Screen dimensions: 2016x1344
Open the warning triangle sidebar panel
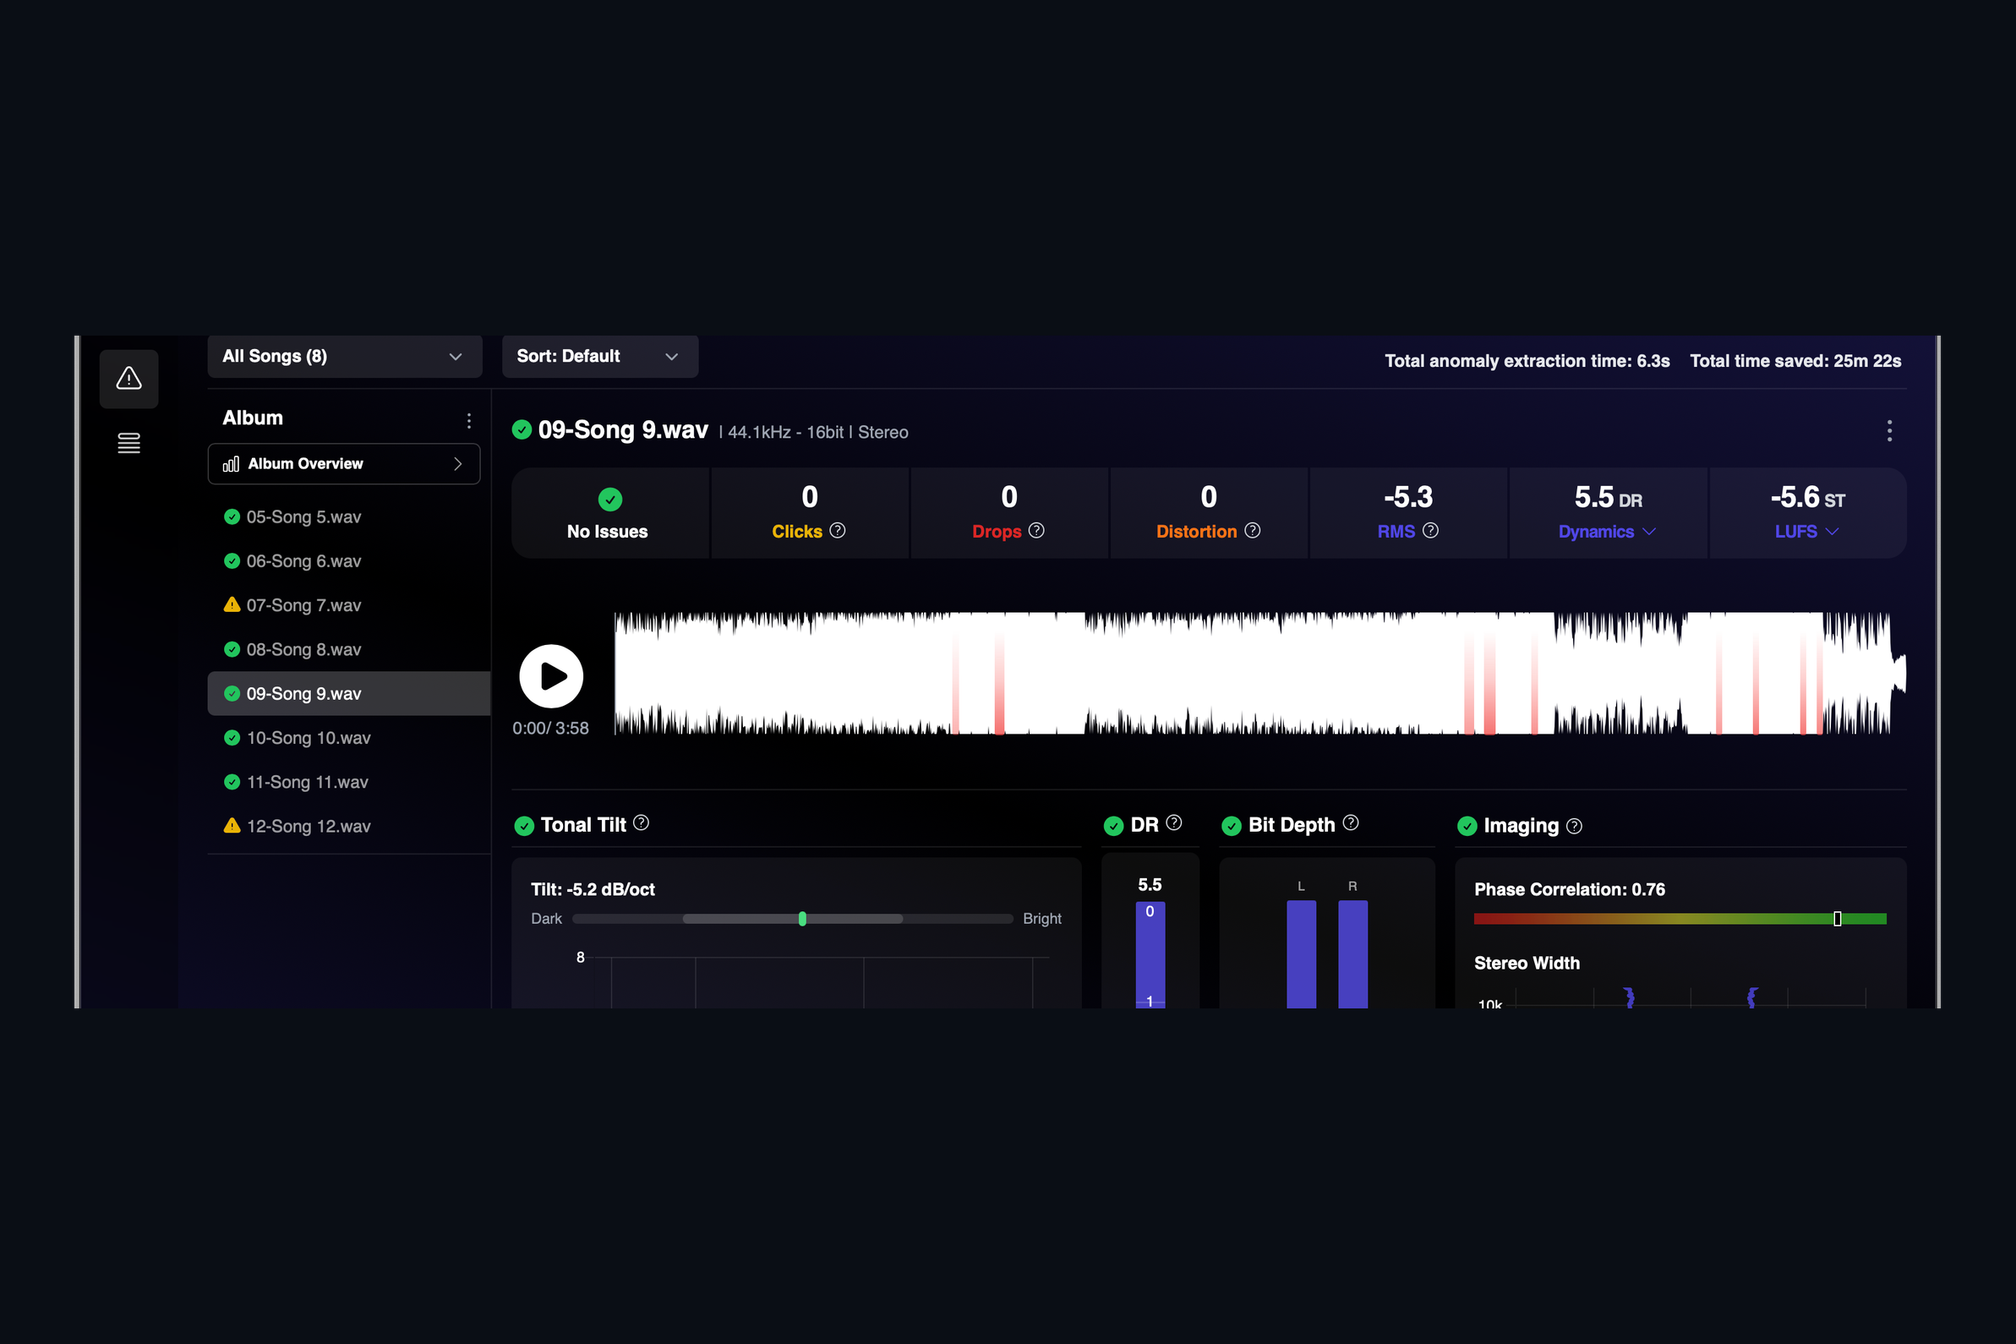(129, 379)
